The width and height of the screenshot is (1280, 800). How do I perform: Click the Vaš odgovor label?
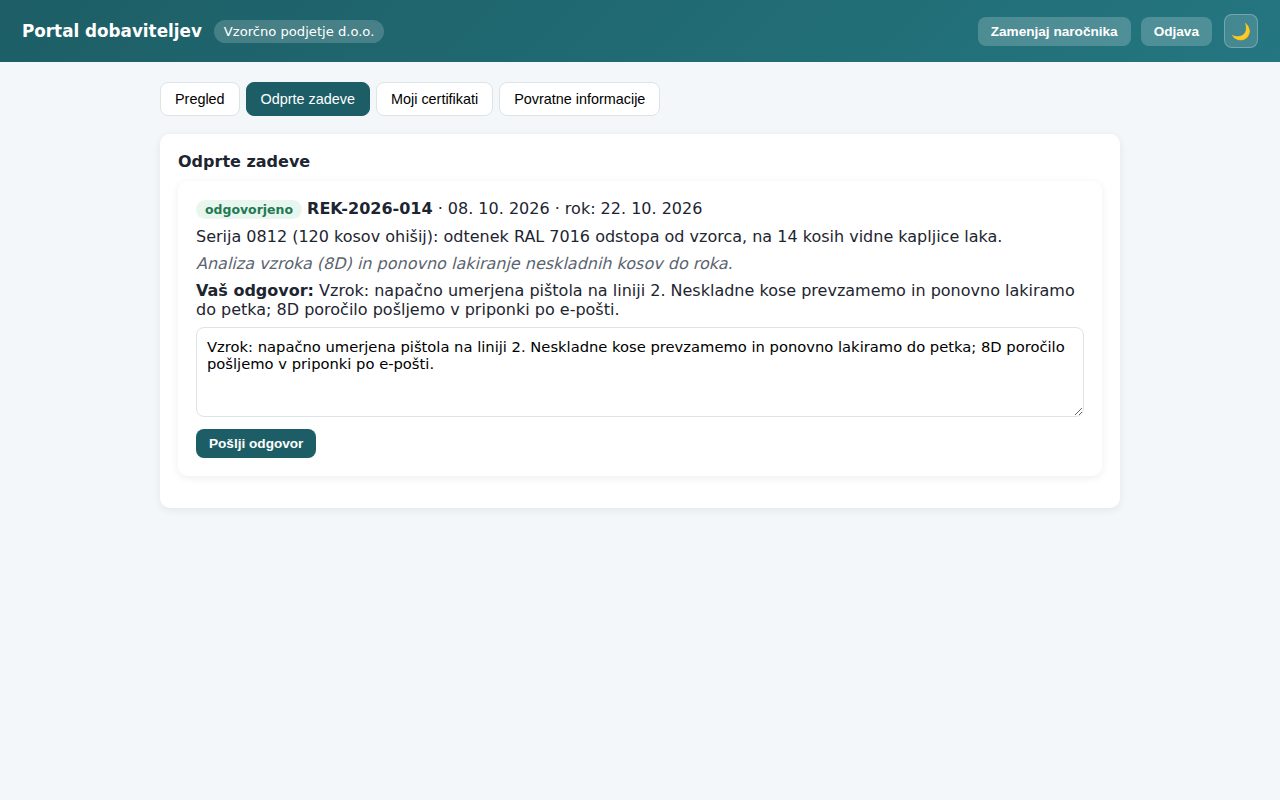(x=255, y=290)
